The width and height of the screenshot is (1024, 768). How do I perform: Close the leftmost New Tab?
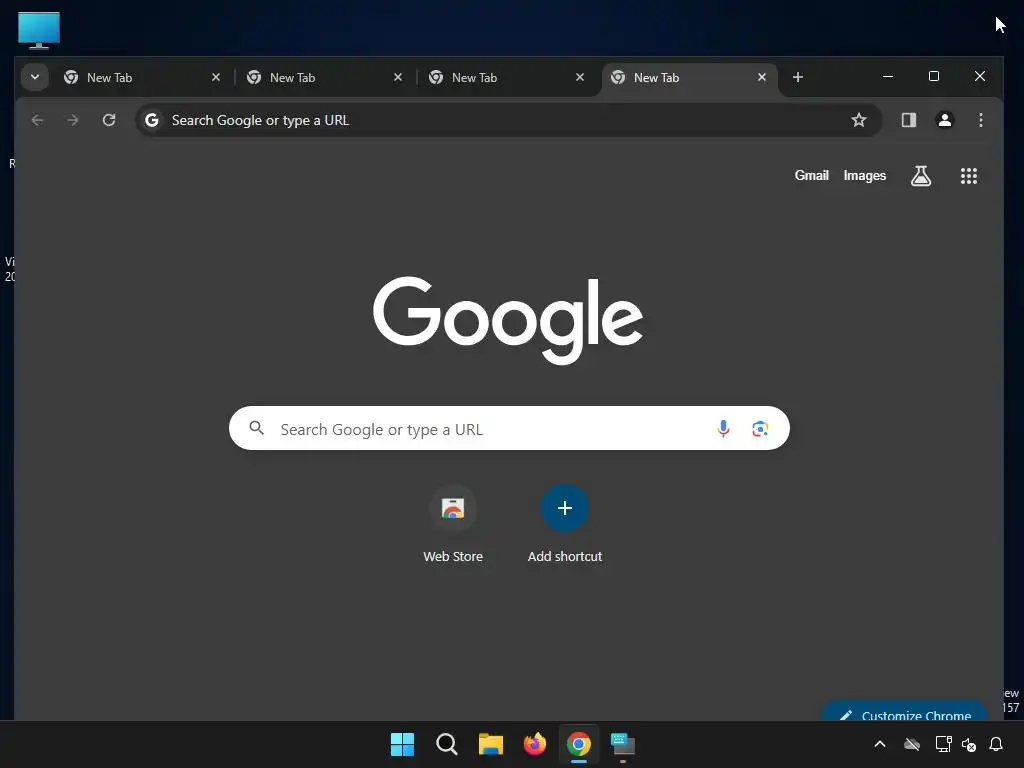tap(216, 77)
